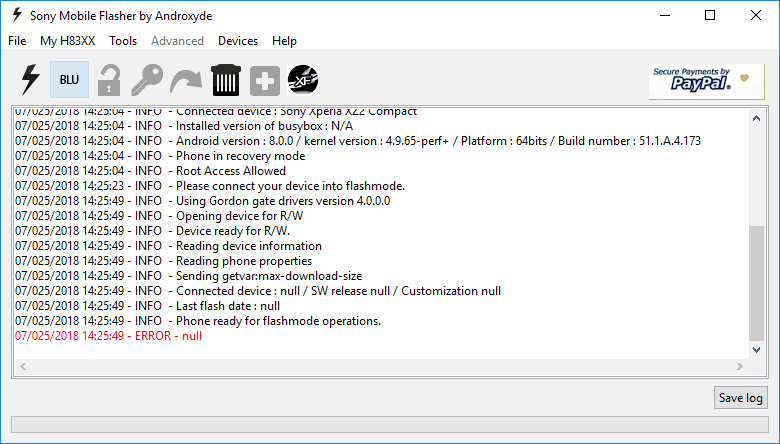Click the 'Using Gordon gate drivers version' line

pos(202,201)
